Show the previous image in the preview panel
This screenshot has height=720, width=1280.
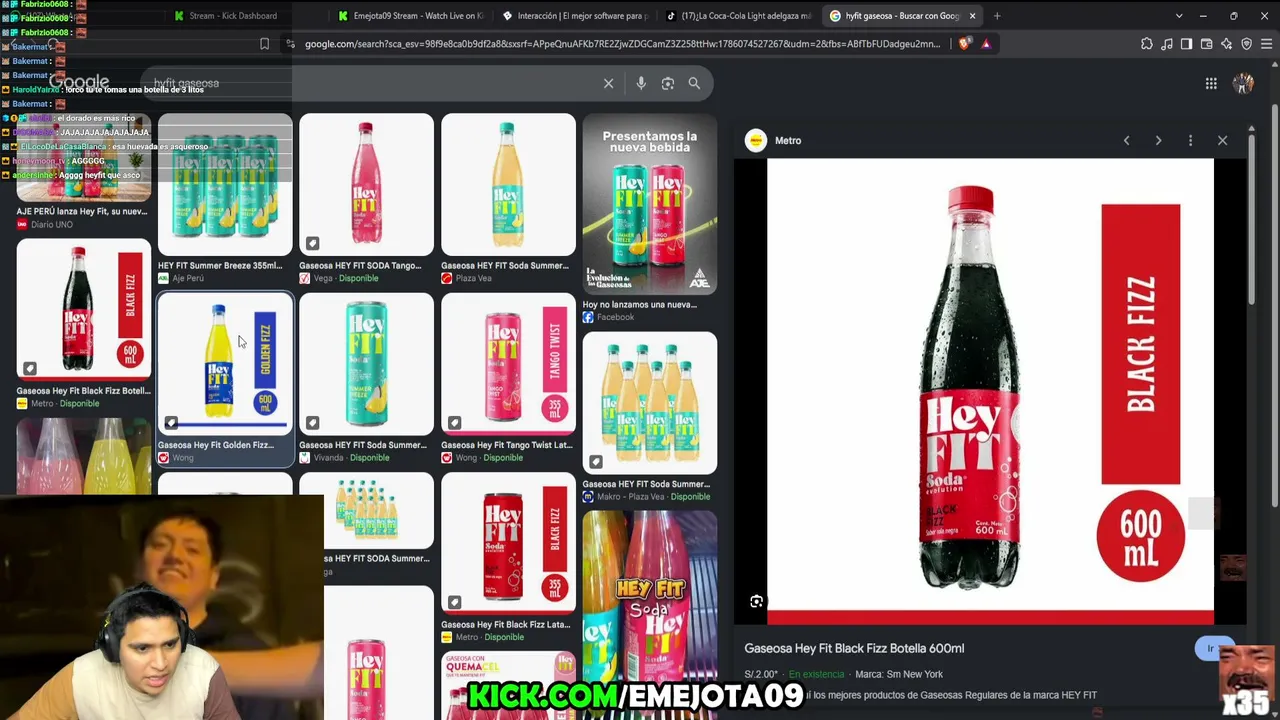[x=1126, y=141]
